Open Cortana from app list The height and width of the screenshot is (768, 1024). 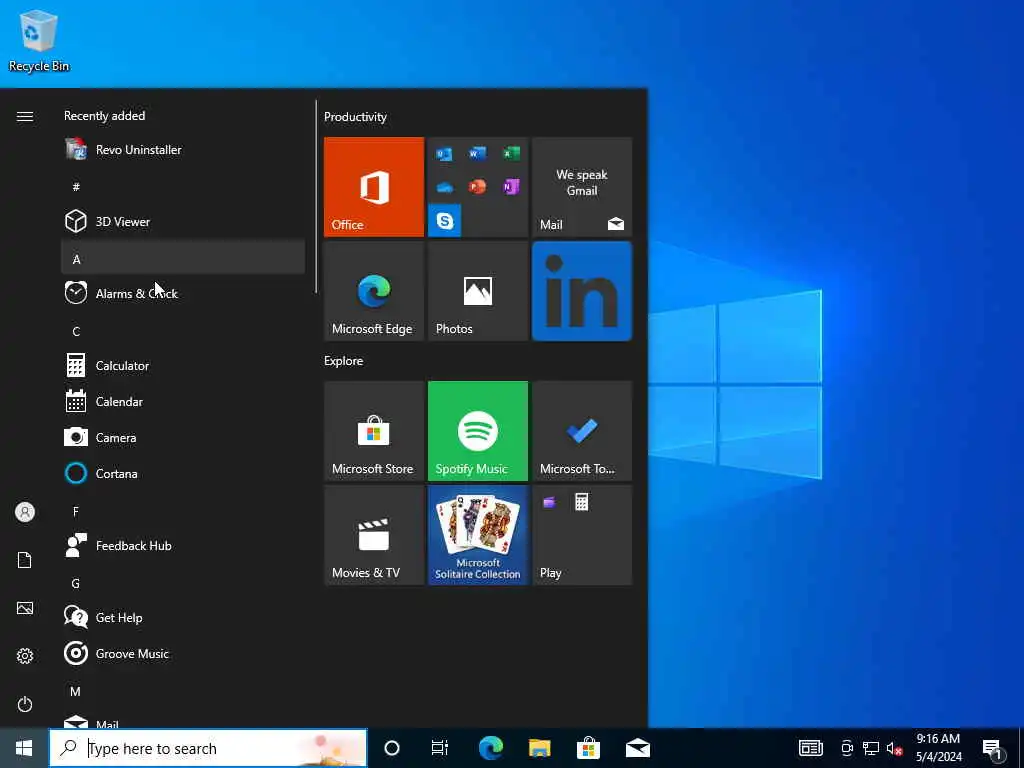pos(183,473)
